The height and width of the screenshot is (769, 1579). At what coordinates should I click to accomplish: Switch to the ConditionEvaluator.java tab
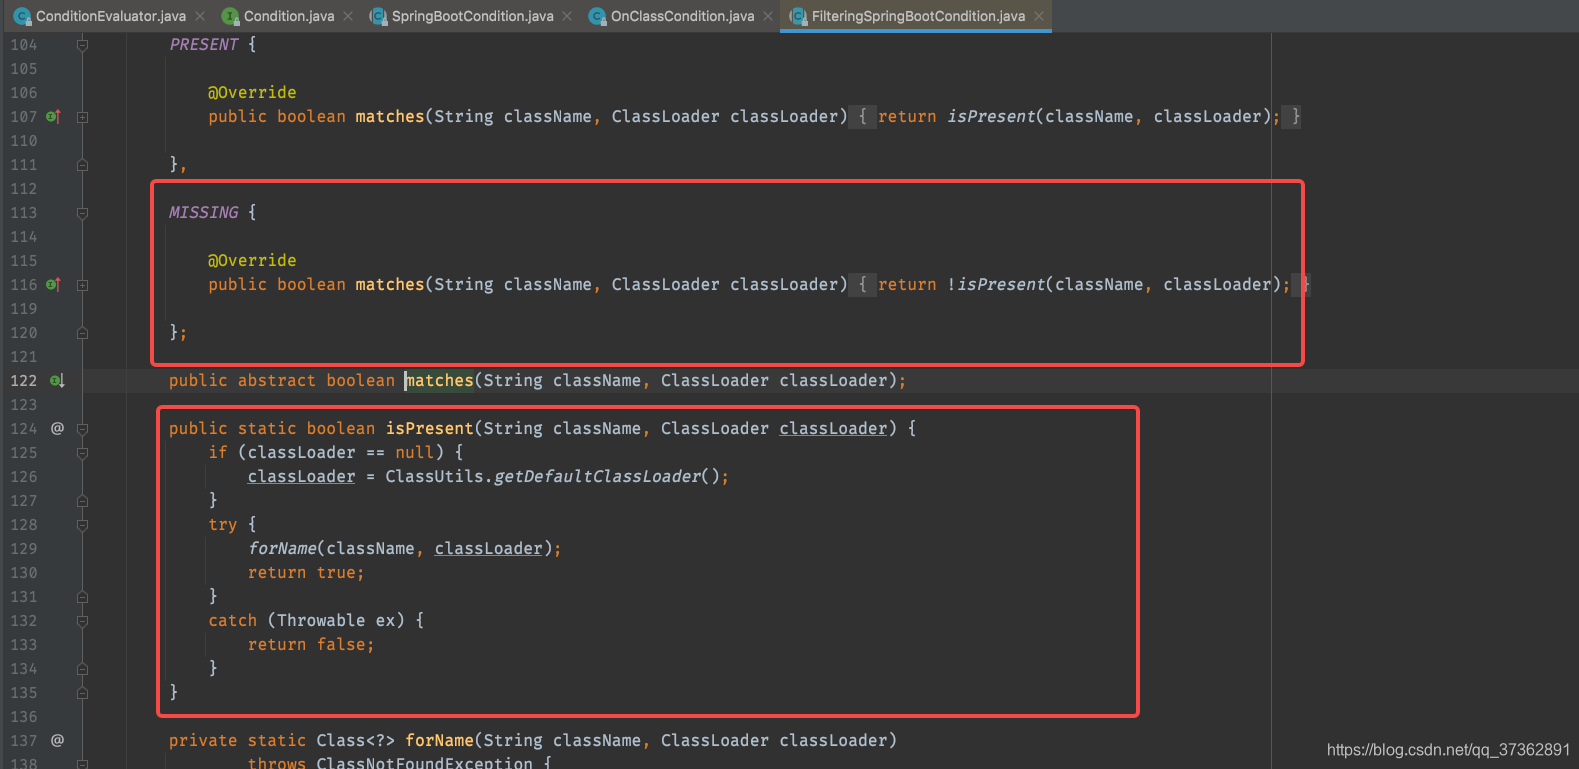[x=111, y=16]
